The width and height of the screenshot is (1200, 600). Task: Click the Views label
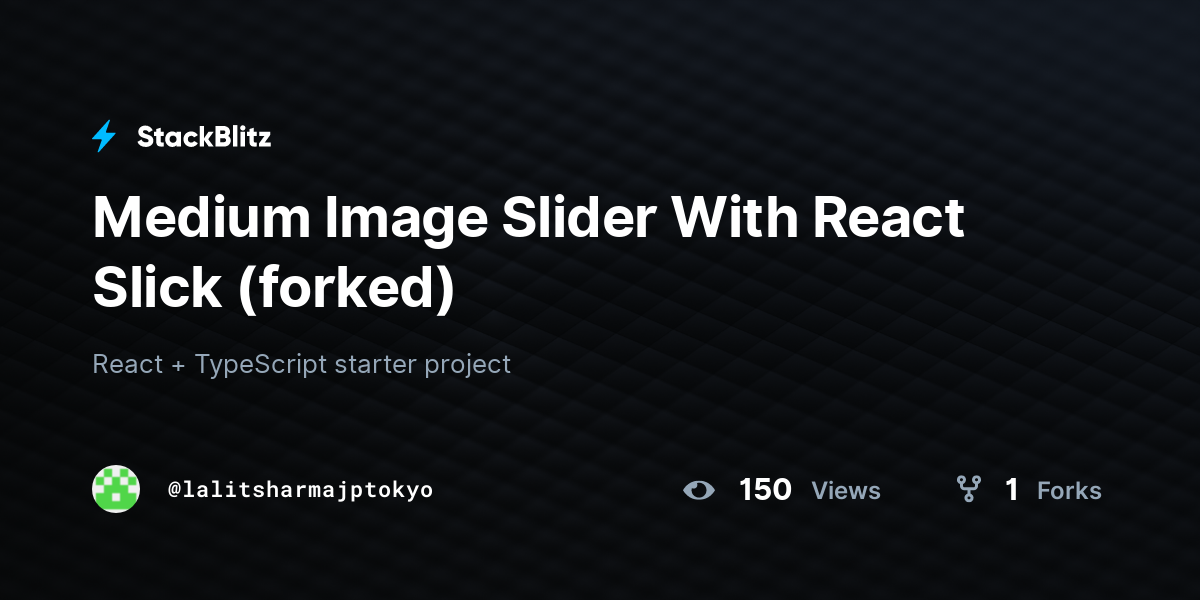(x=846, y=491)
